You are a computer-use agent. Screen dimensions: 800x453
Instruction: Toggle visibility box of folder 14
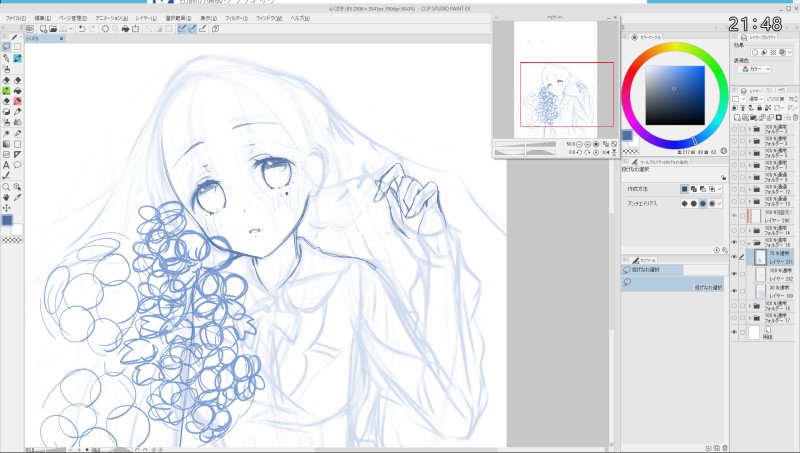click(734, 230)
